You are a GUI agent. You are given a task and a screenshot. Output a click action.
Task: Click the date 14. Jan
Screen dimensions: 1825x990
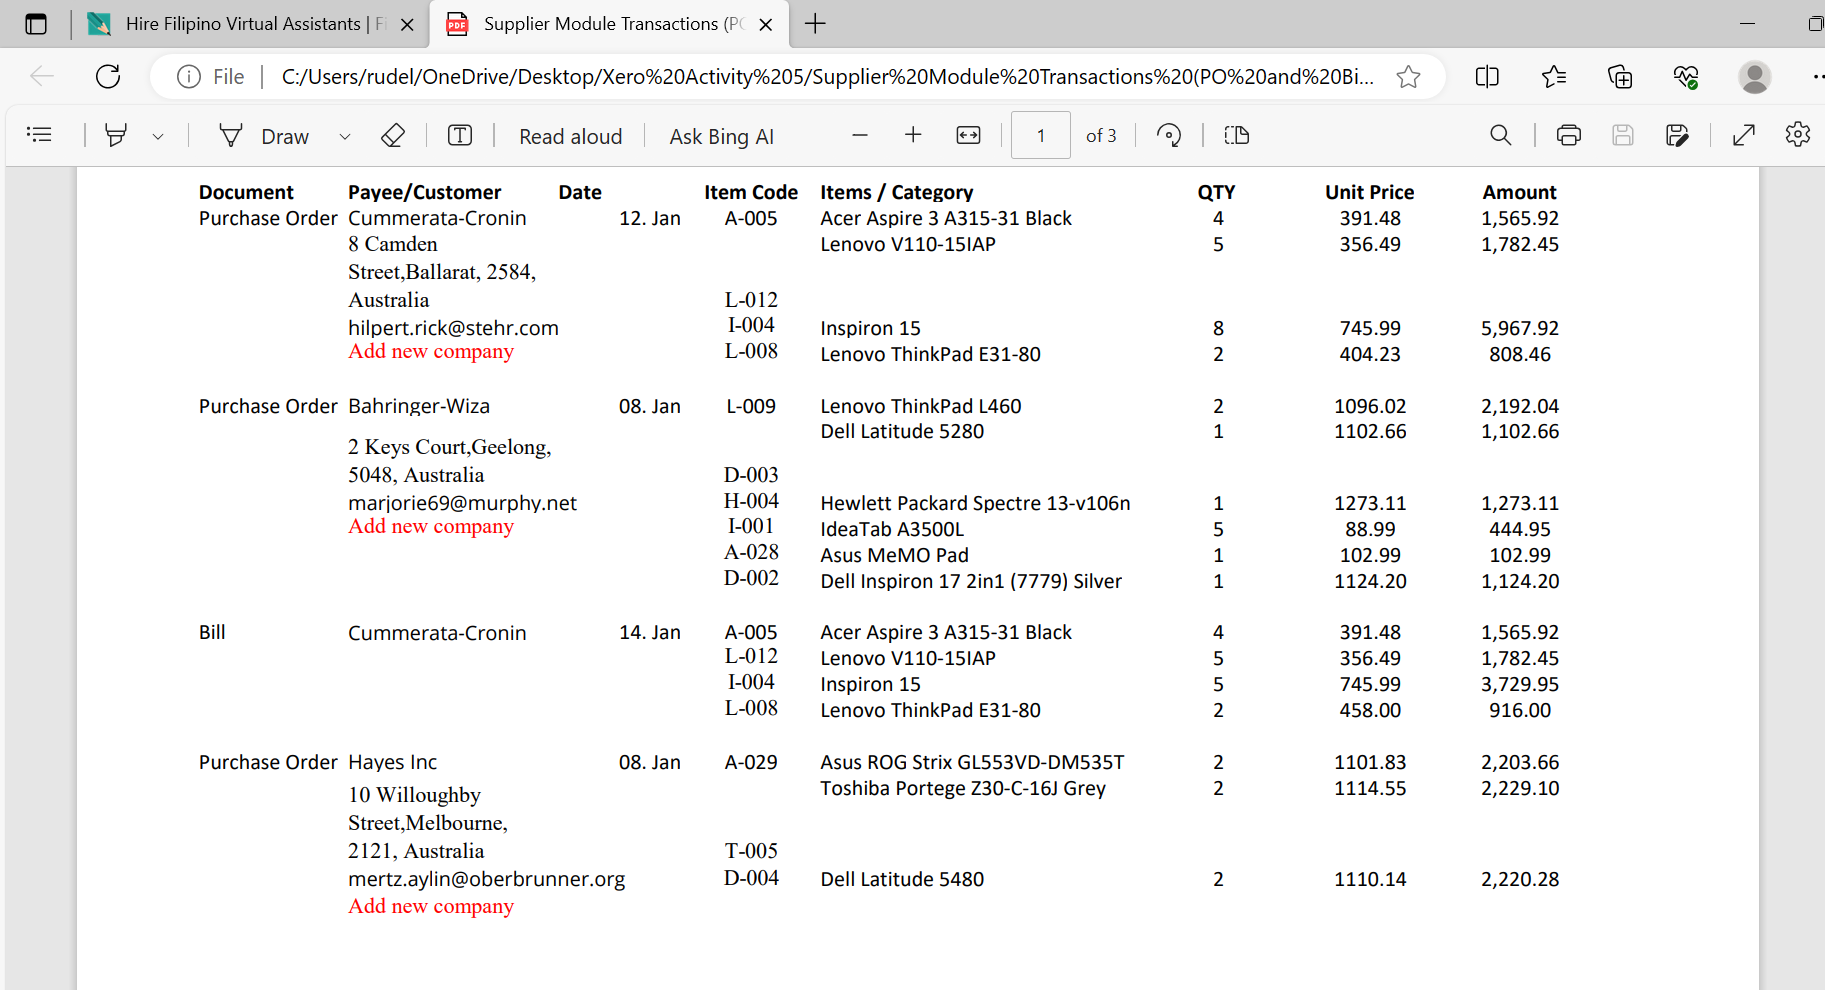coord(650,632)
